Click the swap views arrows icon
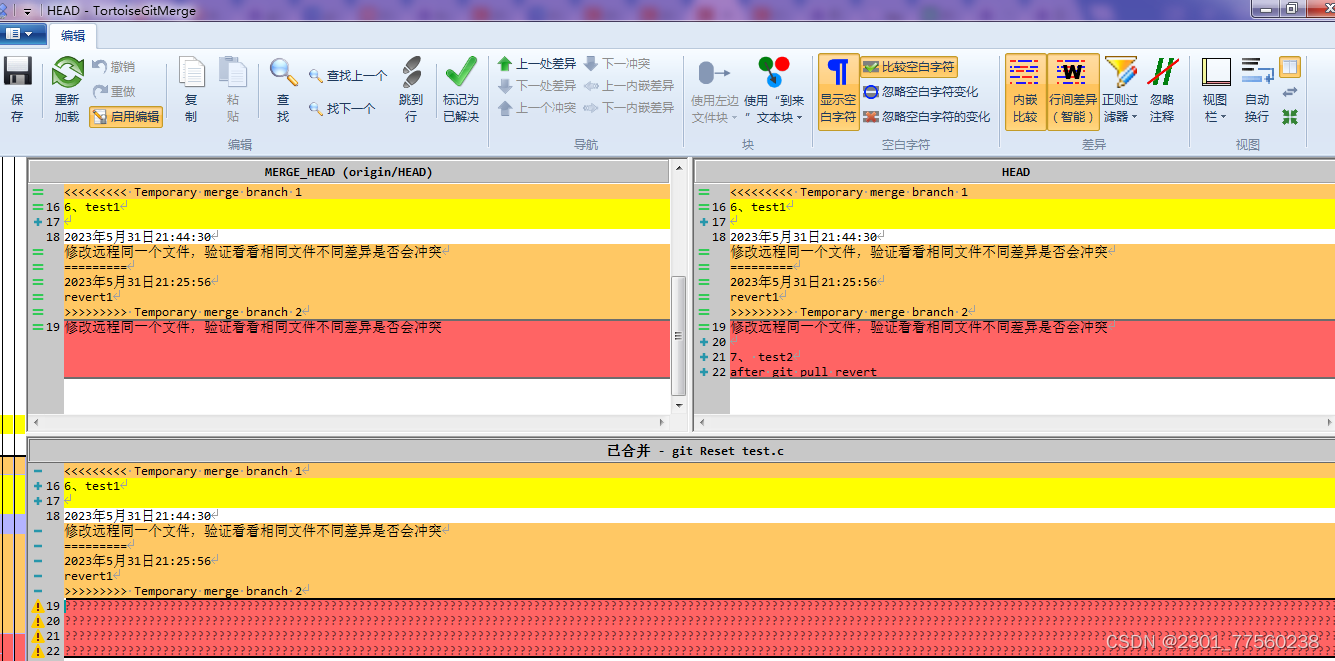Viewport: 1335px width, 661px height. pos(1290,92)
